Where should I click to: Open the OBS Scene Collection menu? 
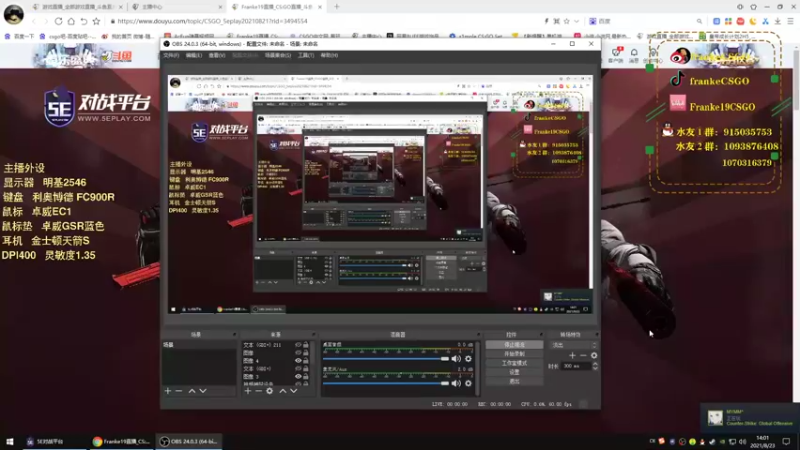(278, 55)
